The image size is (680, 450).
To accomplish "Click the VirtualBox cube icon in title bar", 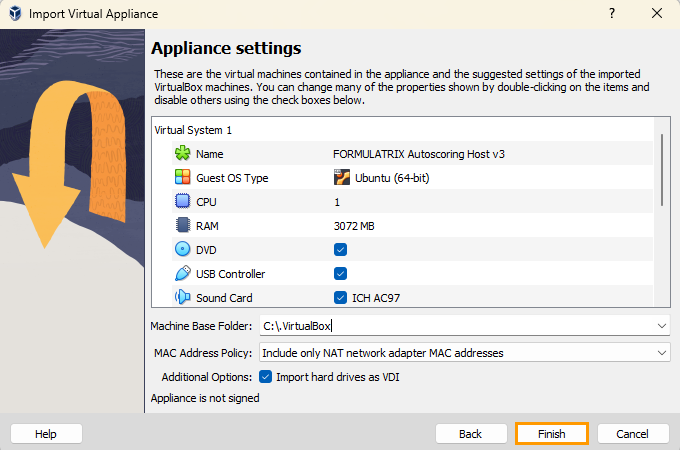I will (x=15, y=13).
